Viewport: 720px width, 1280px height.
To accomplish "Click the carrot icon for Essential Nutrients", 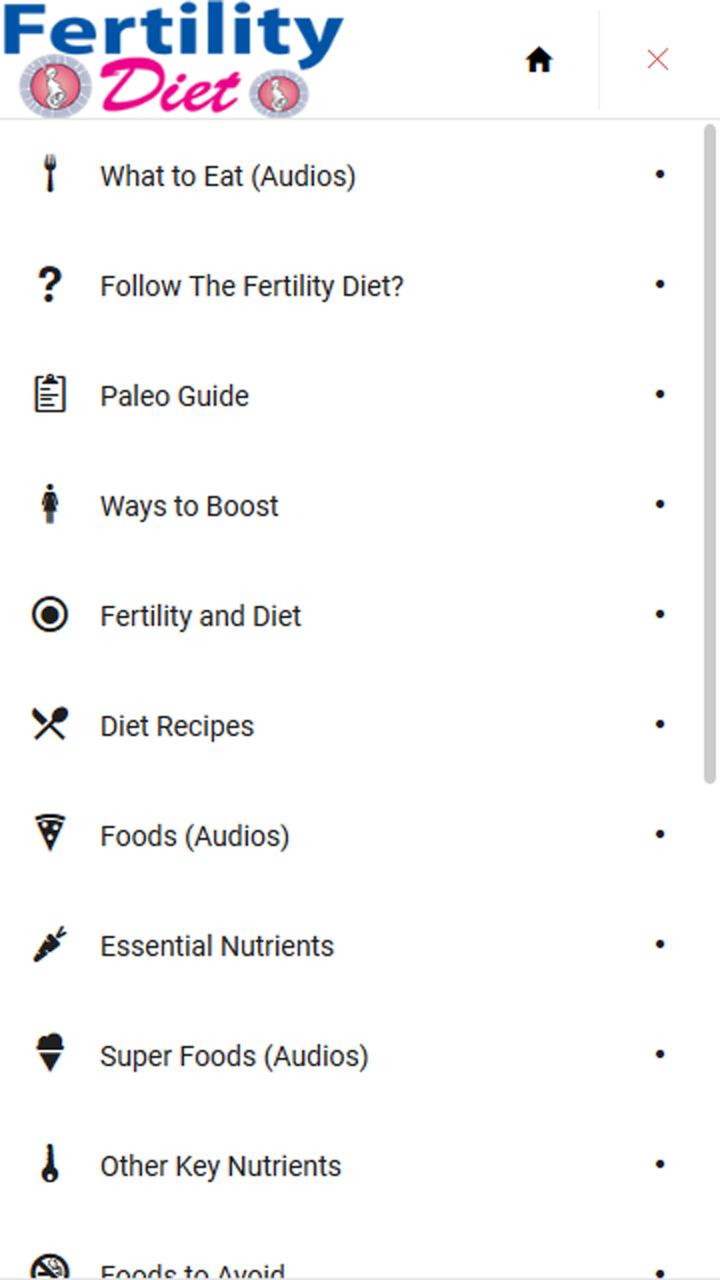I will coord(49,944).
